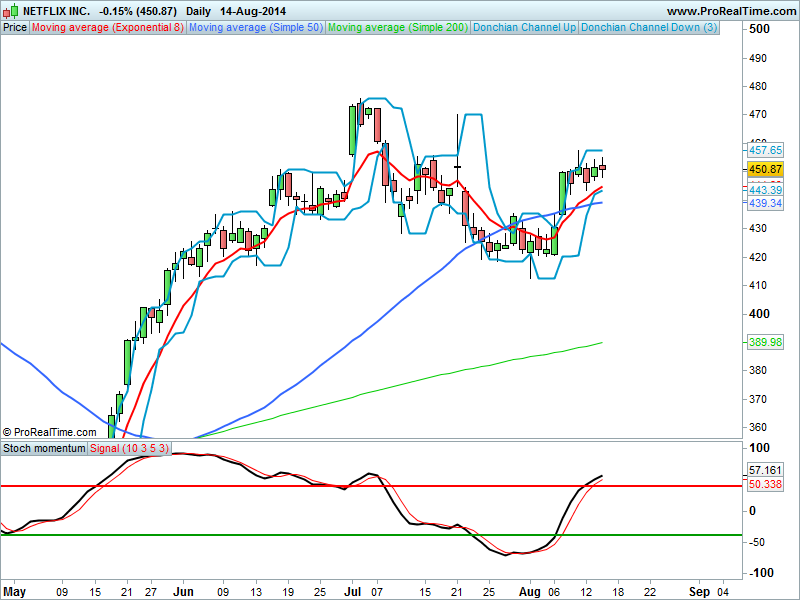Select the Price legend tab

pyautogui.click(x=15, y=27)
